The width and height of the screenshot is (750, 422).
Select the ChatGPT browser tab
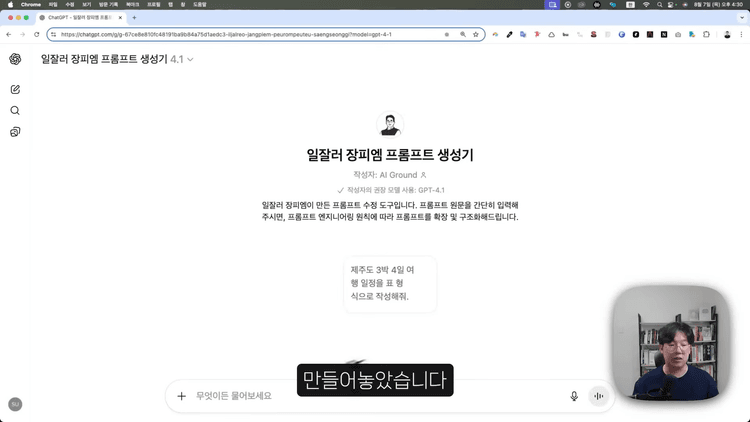tap(80, 18)
